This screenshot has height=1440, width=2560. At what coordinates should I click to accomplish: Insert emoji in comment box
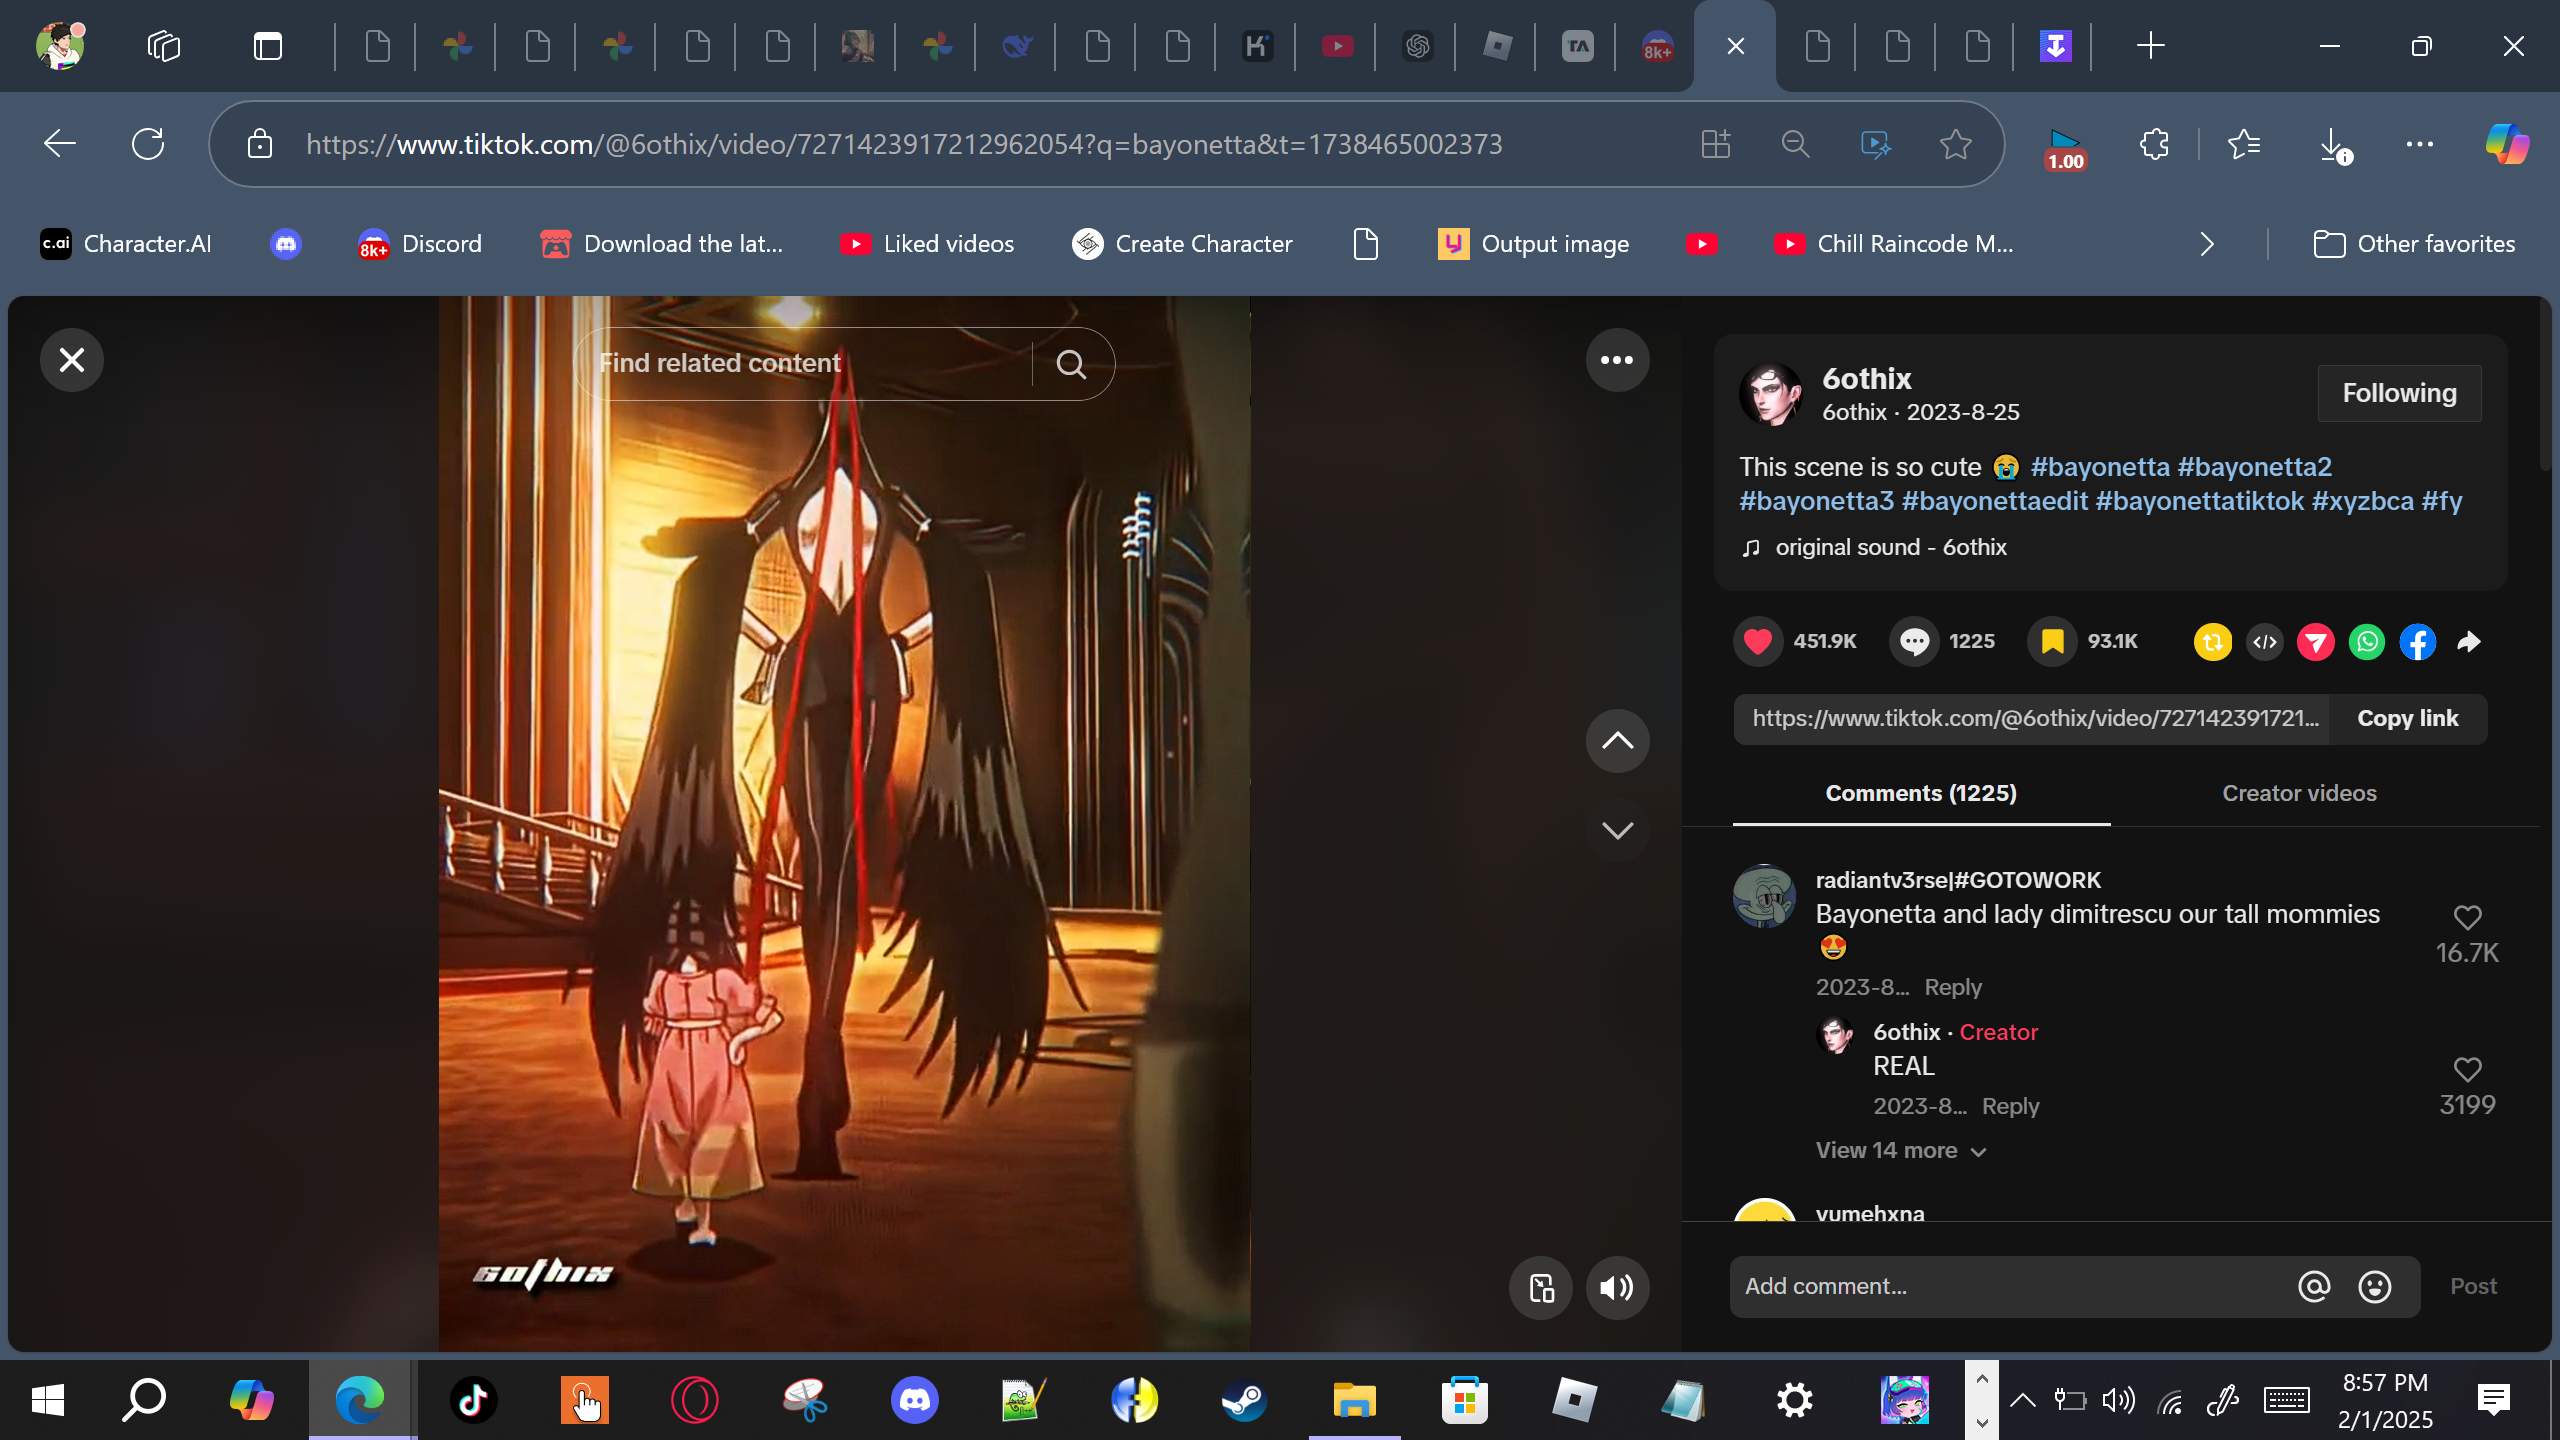pos(2374,1287)
